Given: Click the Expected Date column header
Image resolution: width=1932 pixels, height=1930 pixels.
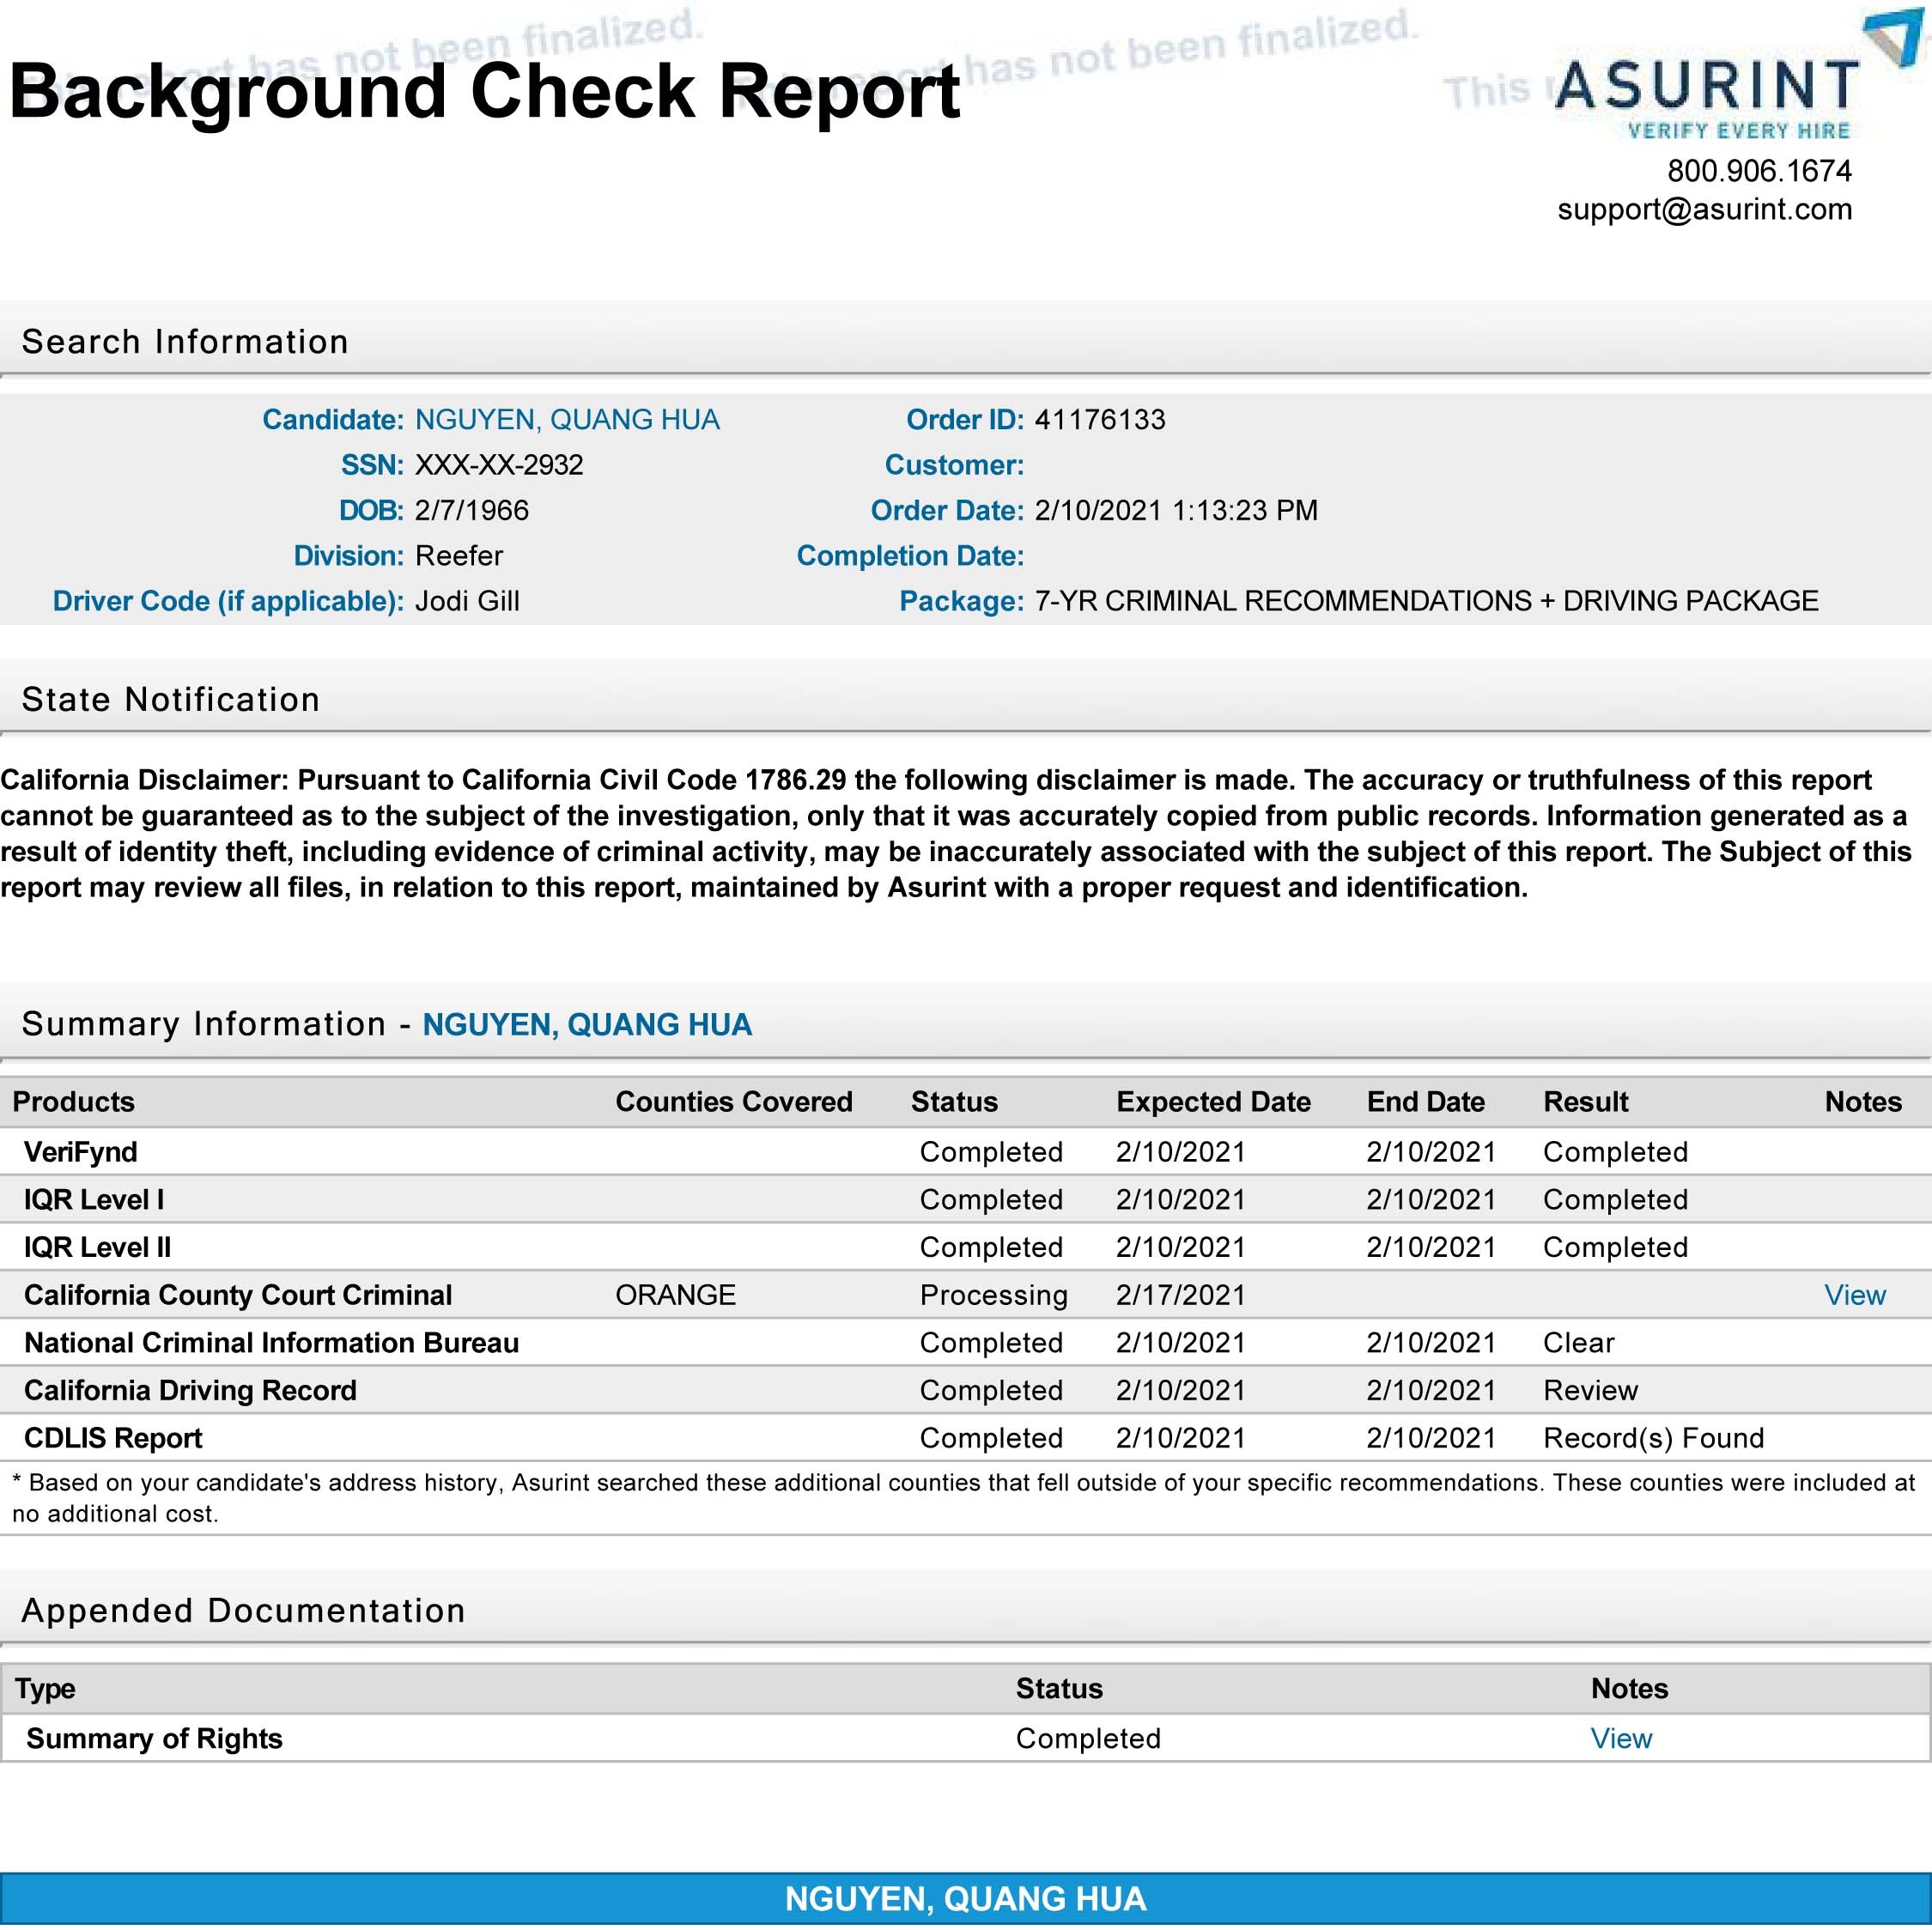Looking at the screenshot, I should (x=1213, y=1102).
